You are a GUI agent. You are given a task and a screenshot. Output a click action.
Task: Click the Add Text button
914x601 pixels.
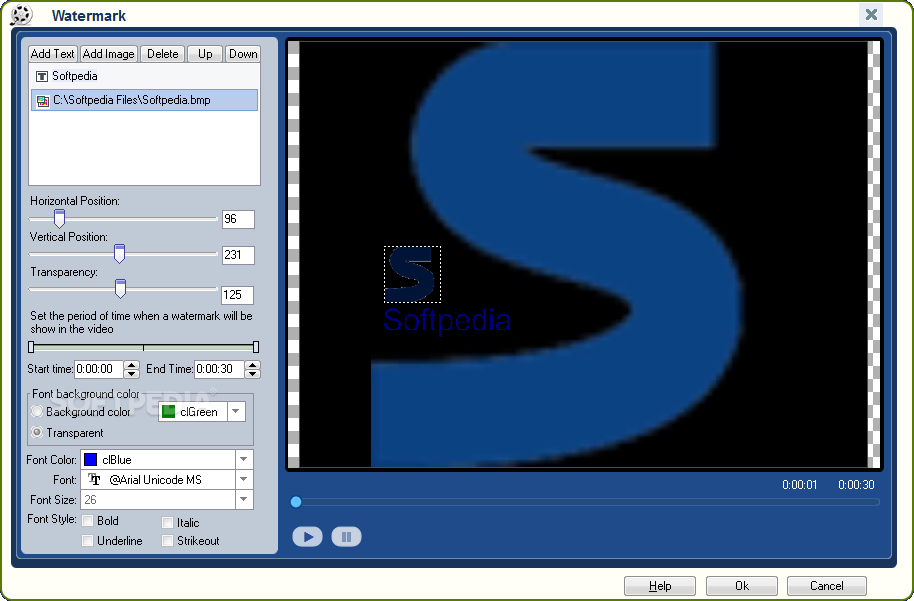click(x=52, y=54)
